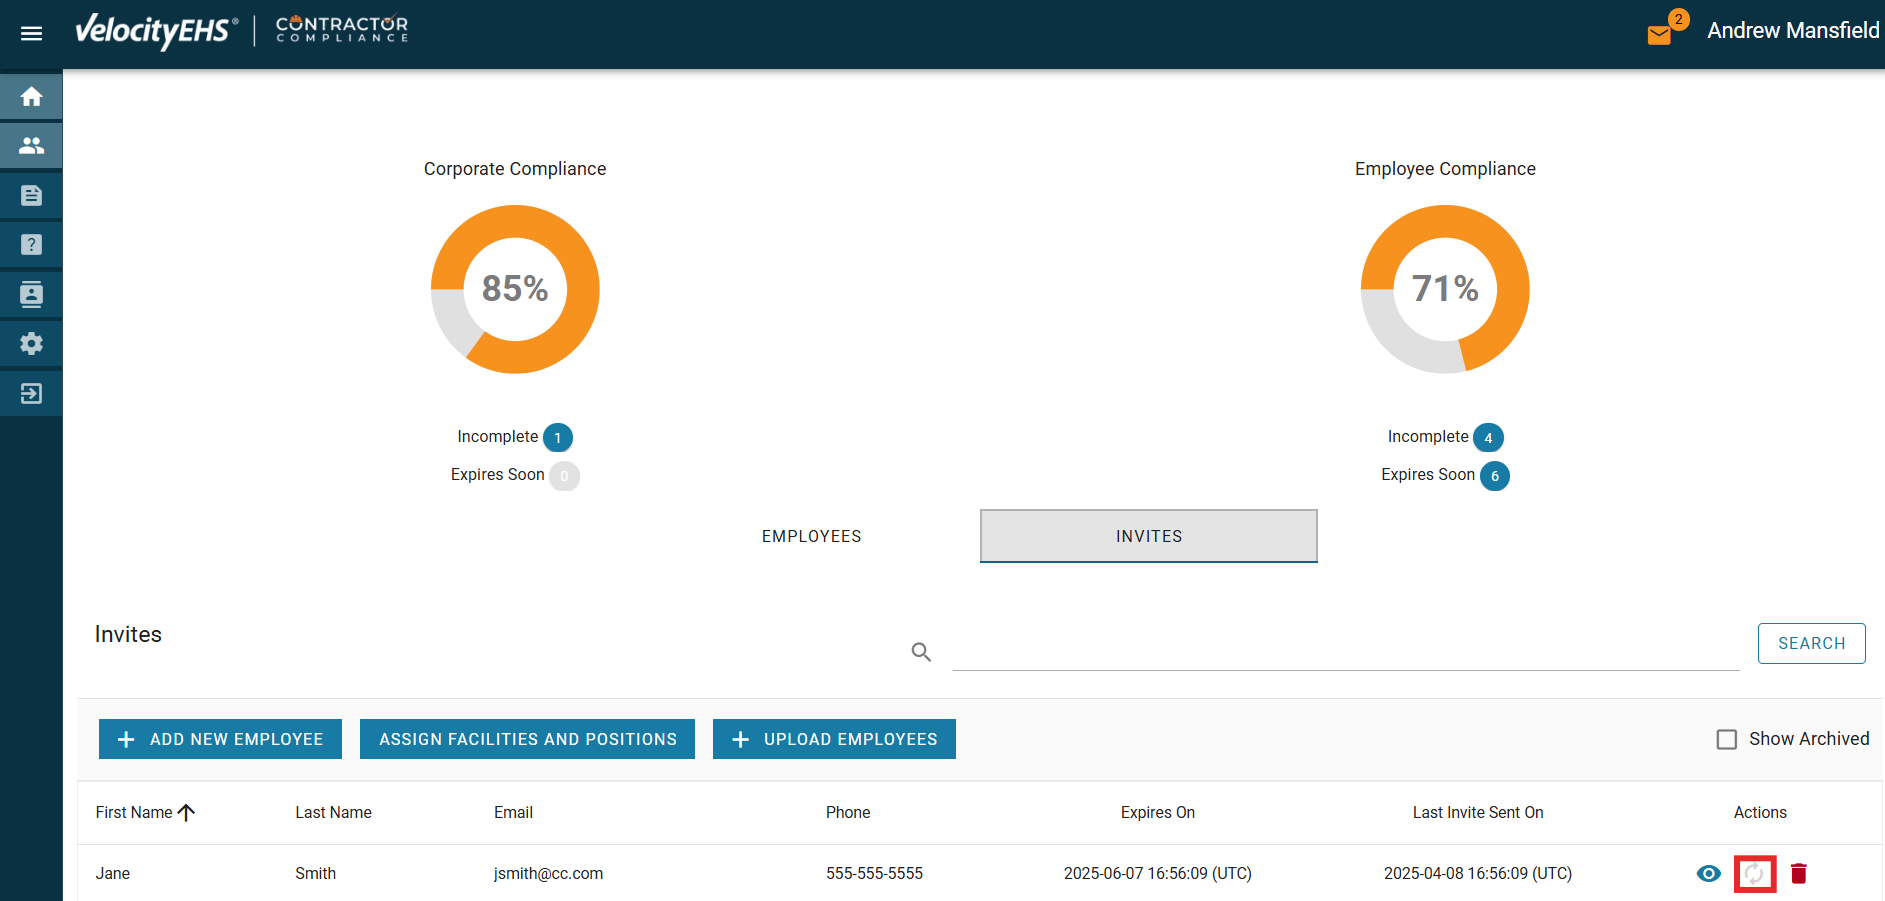Click Assign Facilities and Positions button
1885x901 pixels.
tap(527, 740)
